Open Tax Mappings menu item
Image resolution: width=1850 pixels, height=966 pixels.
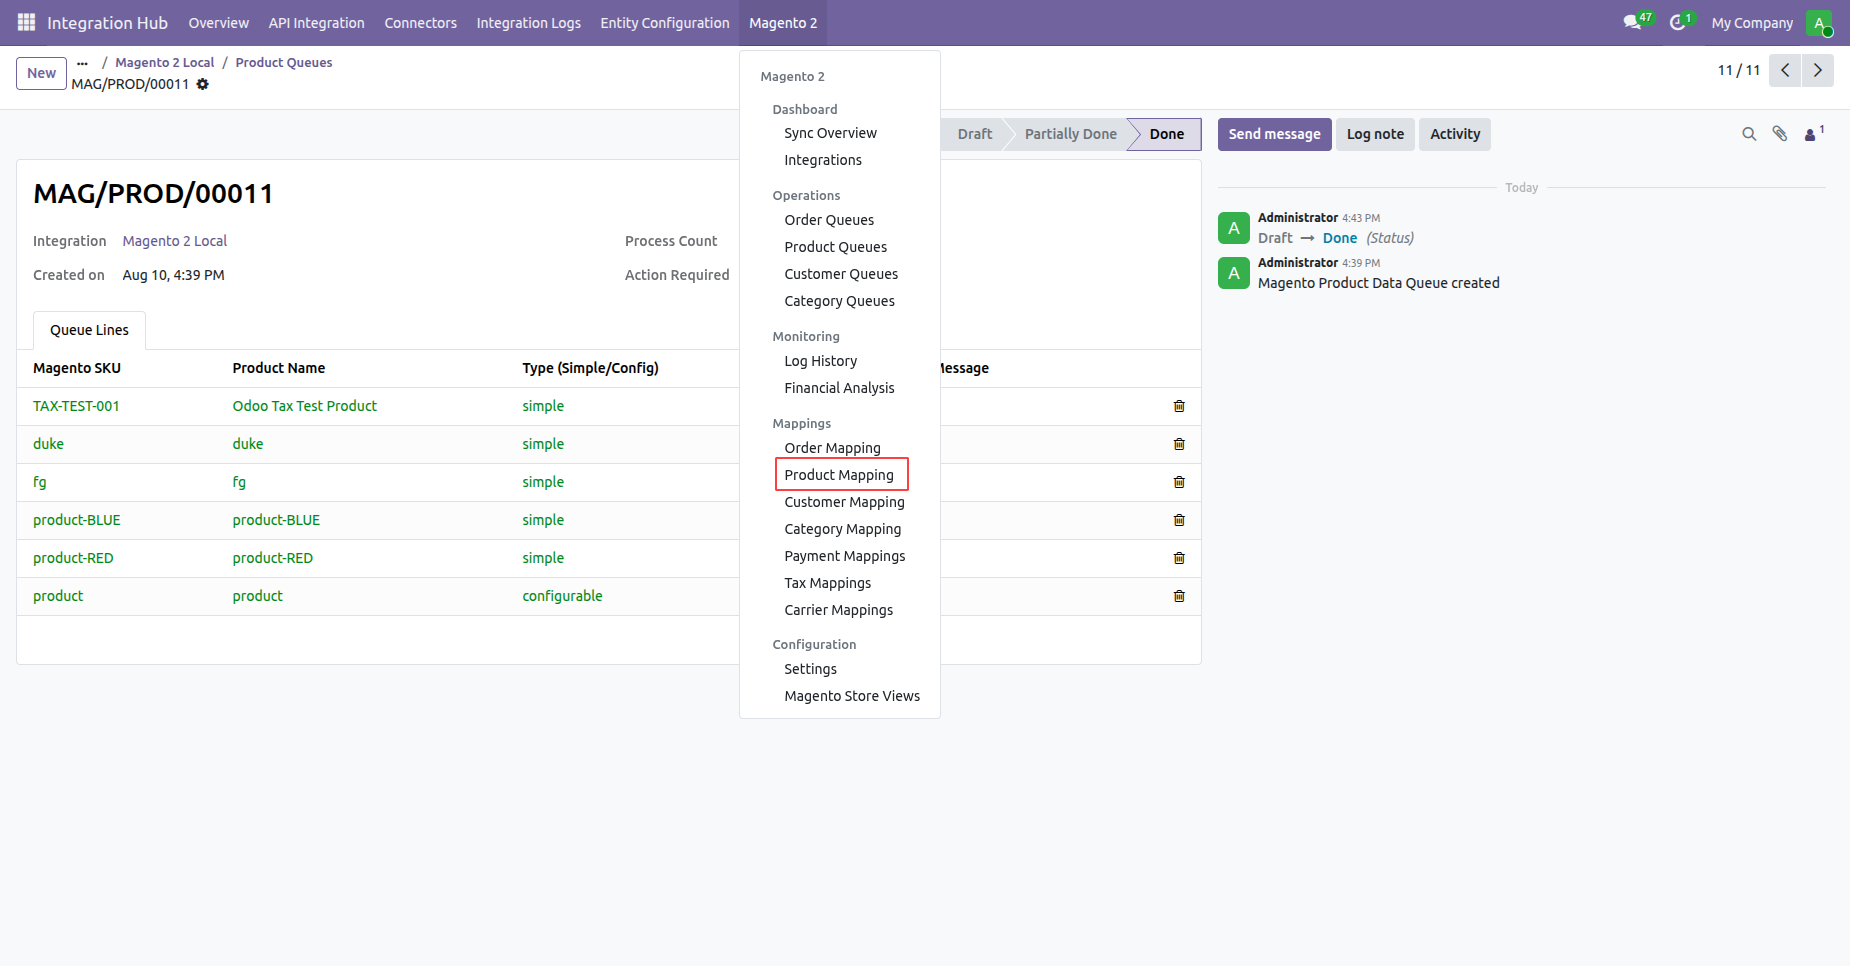[x=827, y=583]
